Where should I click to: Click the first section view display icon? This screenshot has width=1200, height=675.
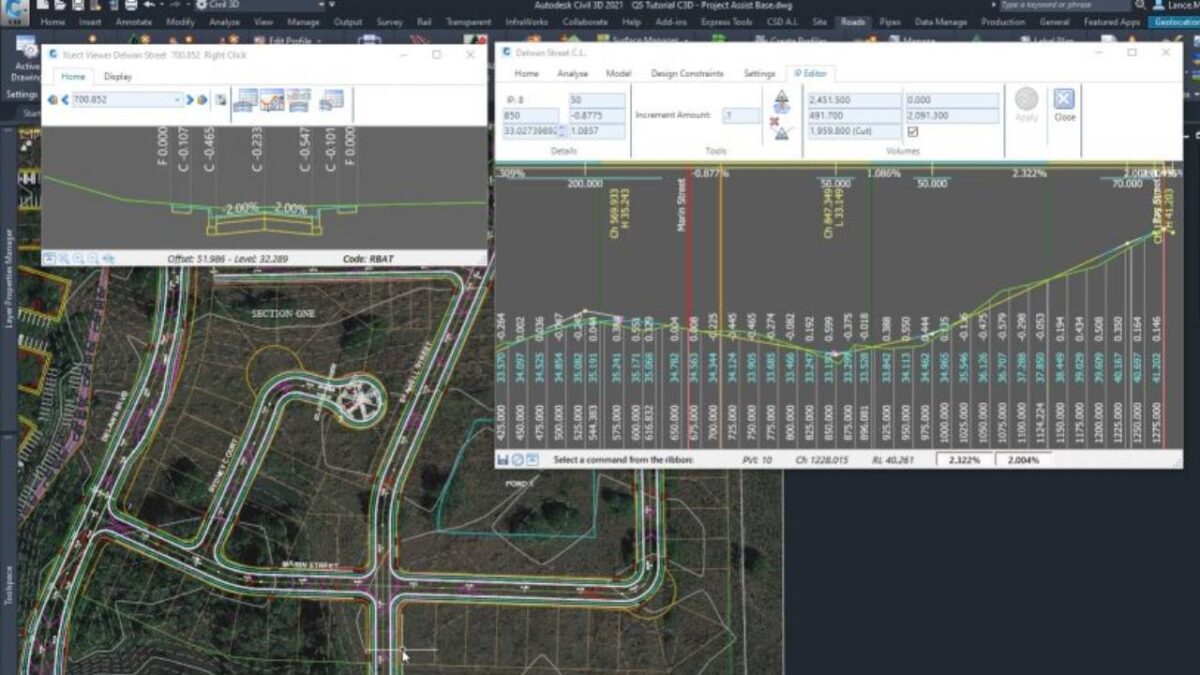point(247,99)
